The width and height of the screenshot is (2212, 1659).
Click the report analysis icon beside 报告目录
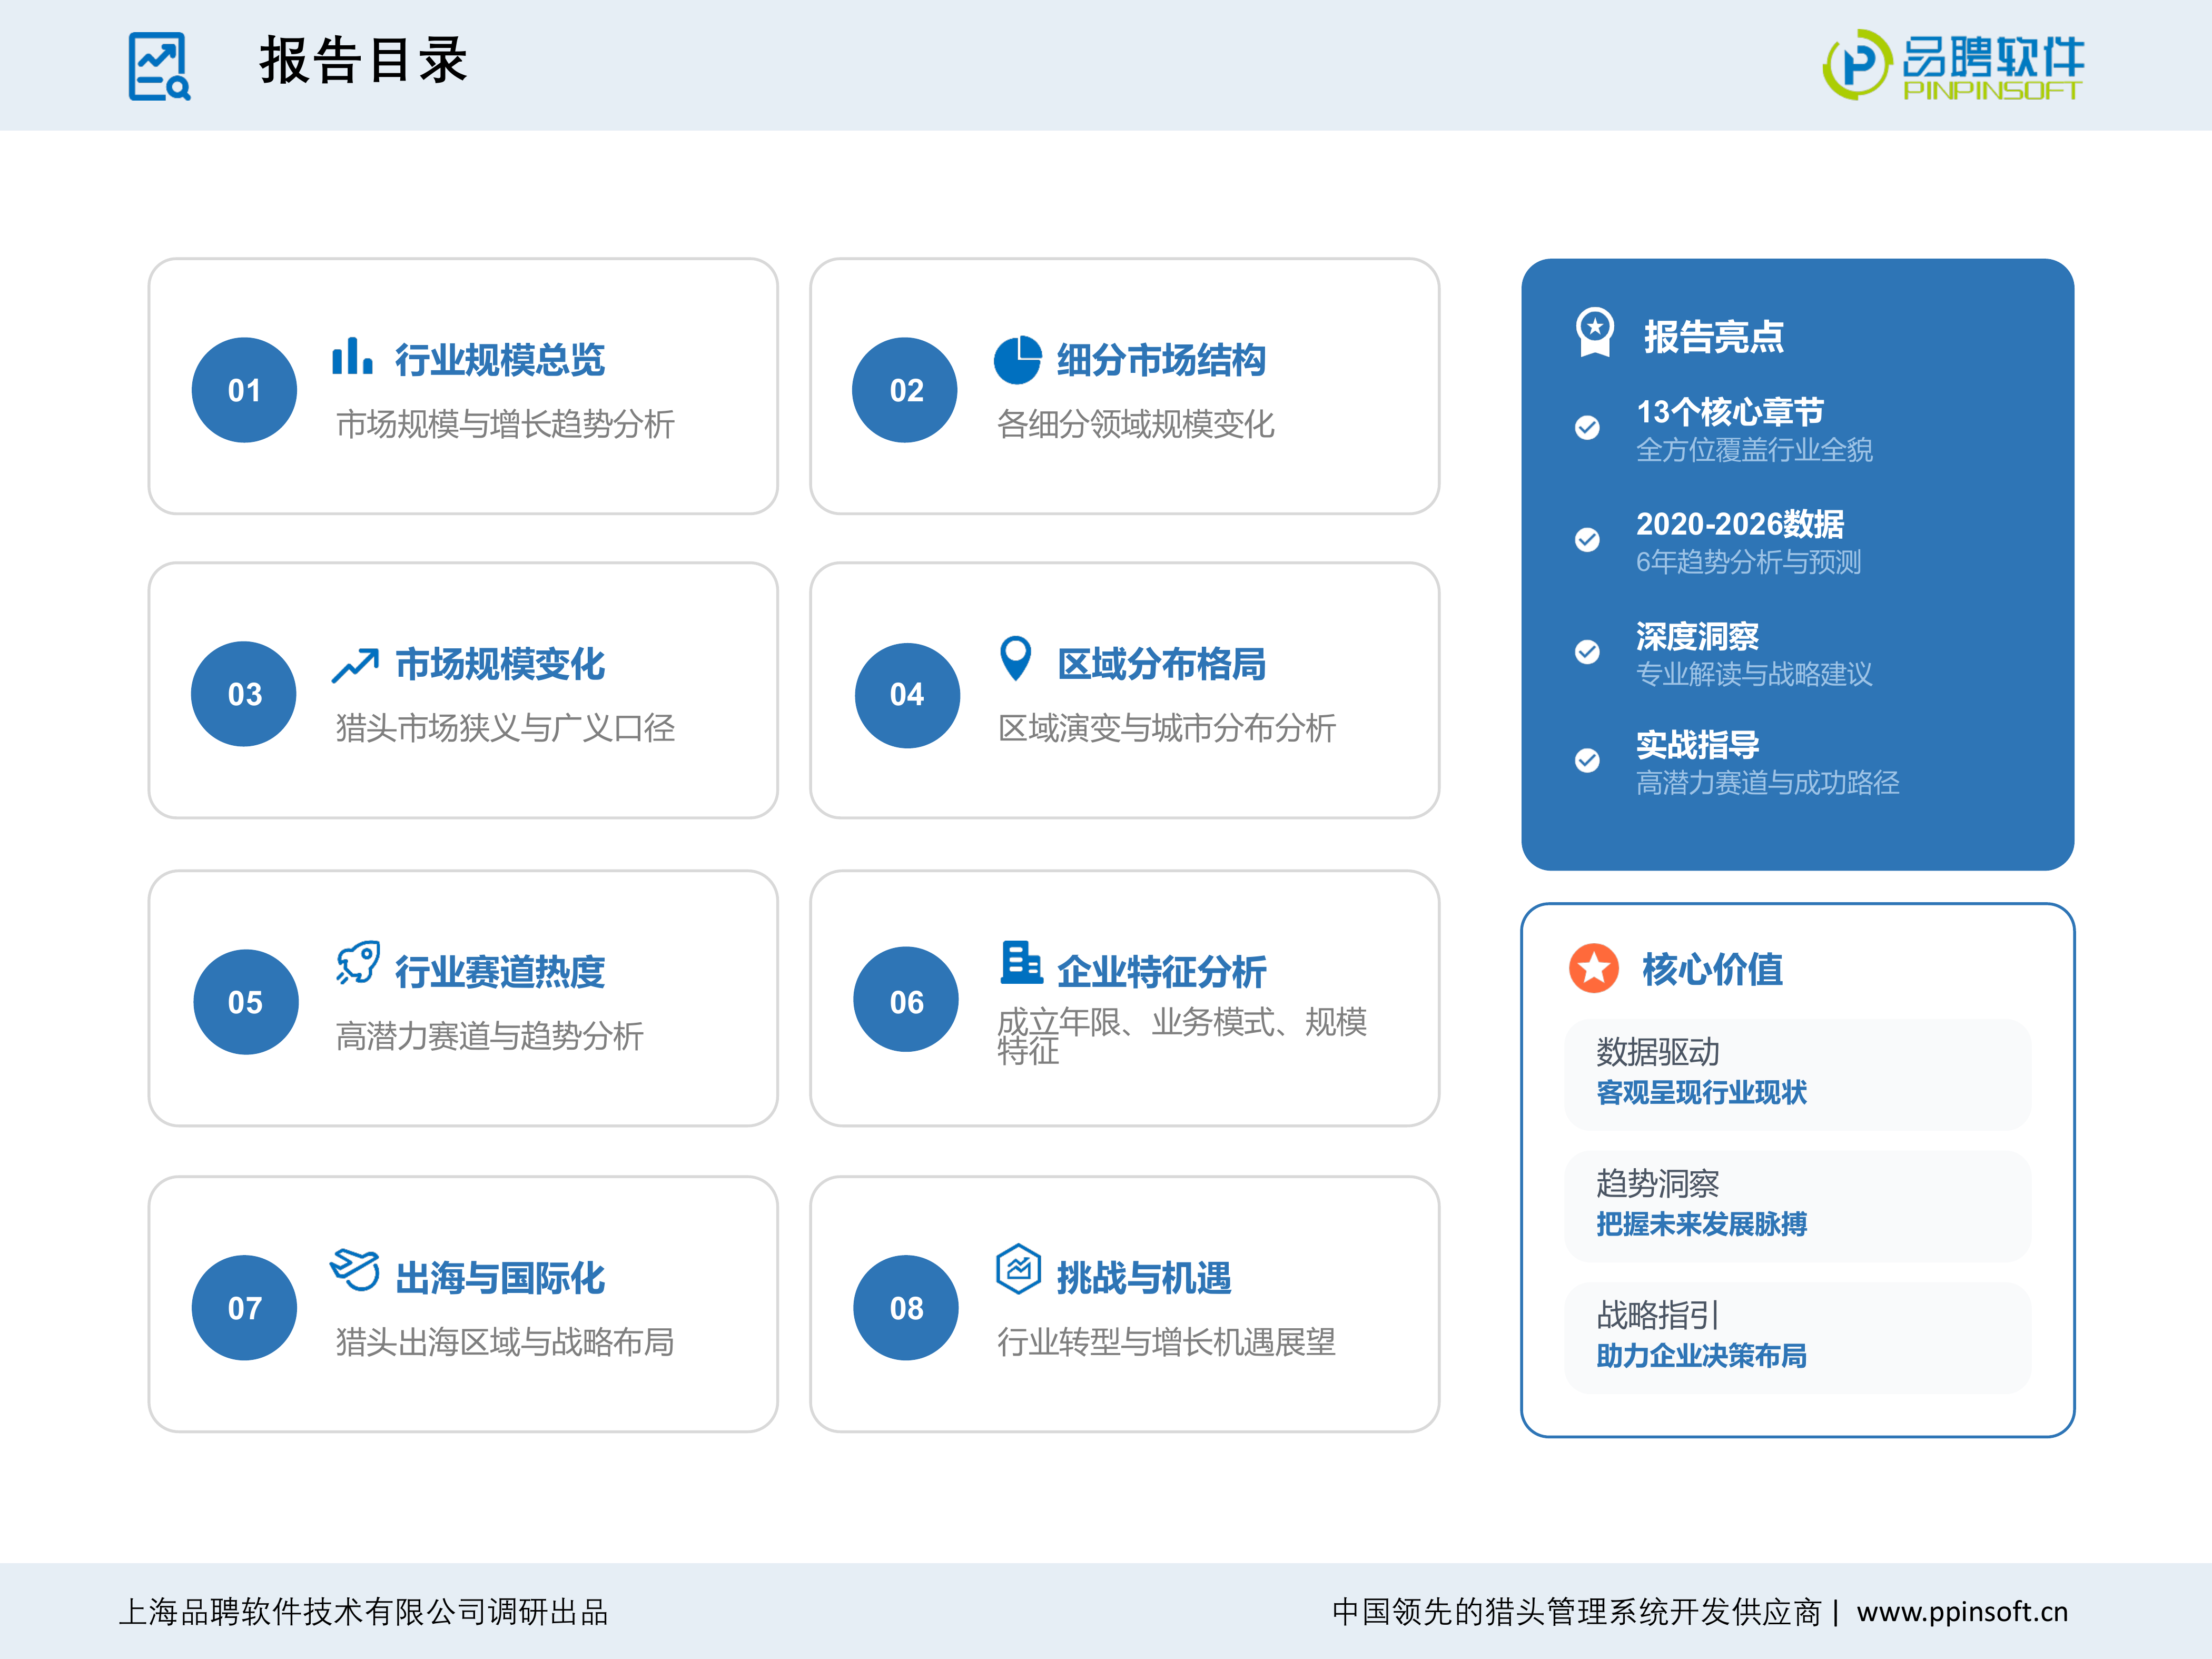click(159, 66)
